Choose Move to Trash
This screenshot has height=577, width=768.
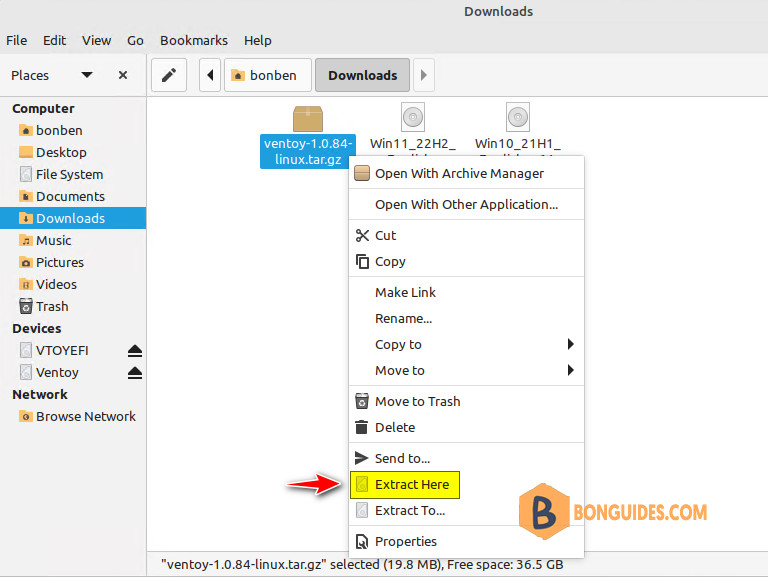(x=466, y=402)
